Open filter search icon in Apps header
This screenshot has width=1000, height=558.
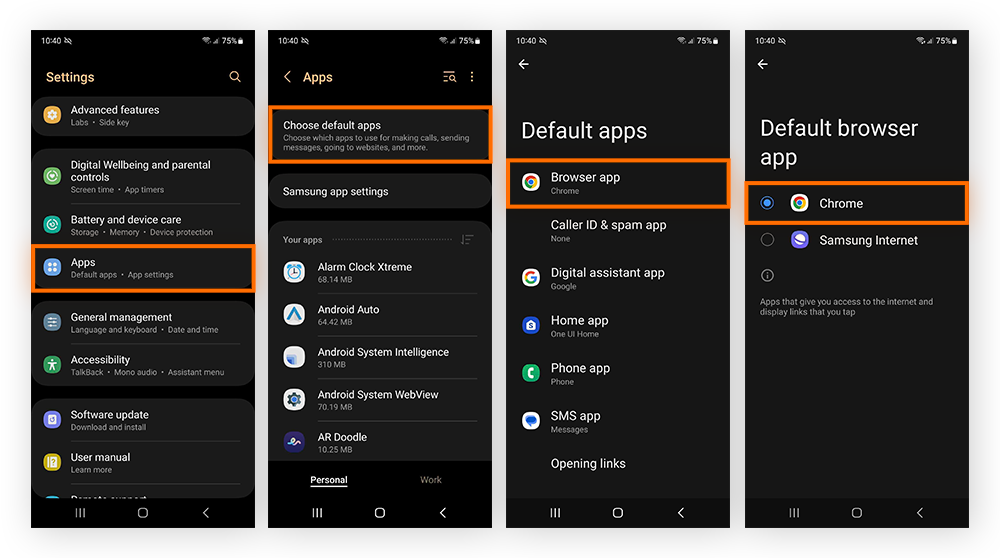point(450,77)
